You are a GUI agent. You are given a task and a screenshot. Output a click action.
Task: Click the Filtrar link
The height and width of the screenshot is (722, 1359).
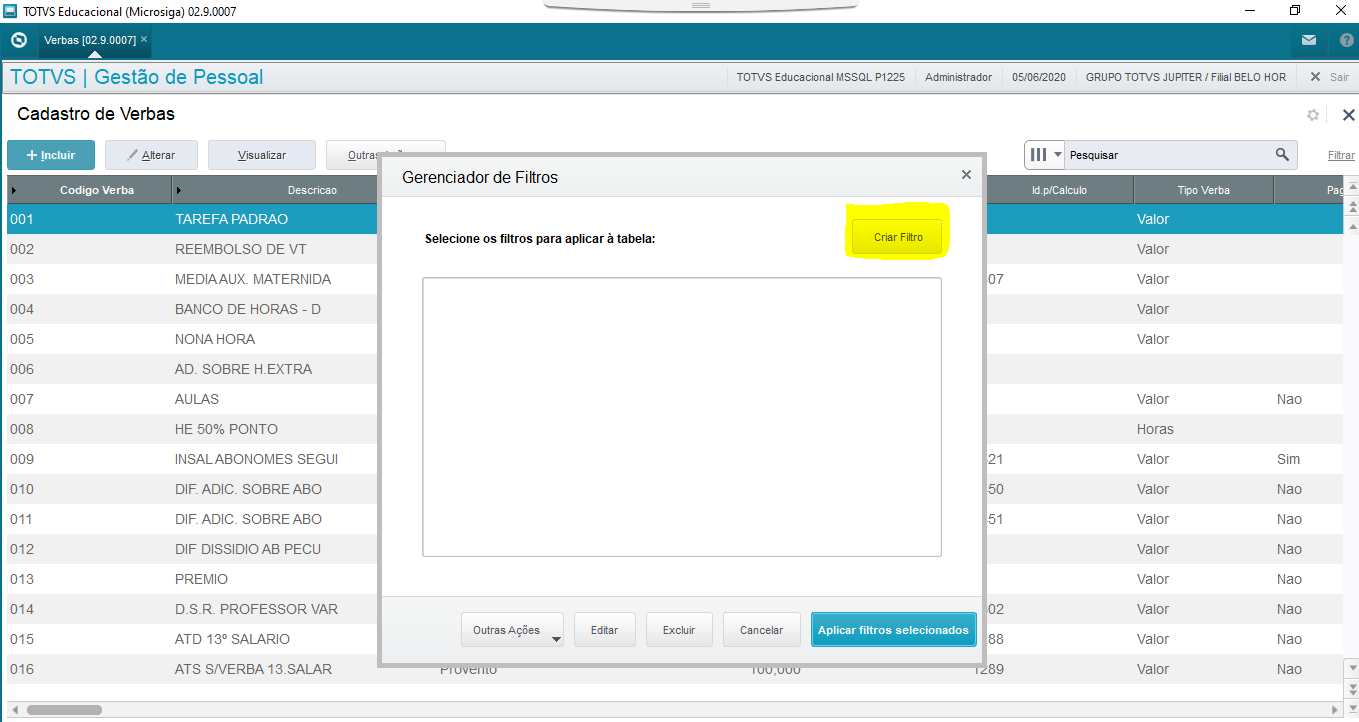tap(1341, 155)
